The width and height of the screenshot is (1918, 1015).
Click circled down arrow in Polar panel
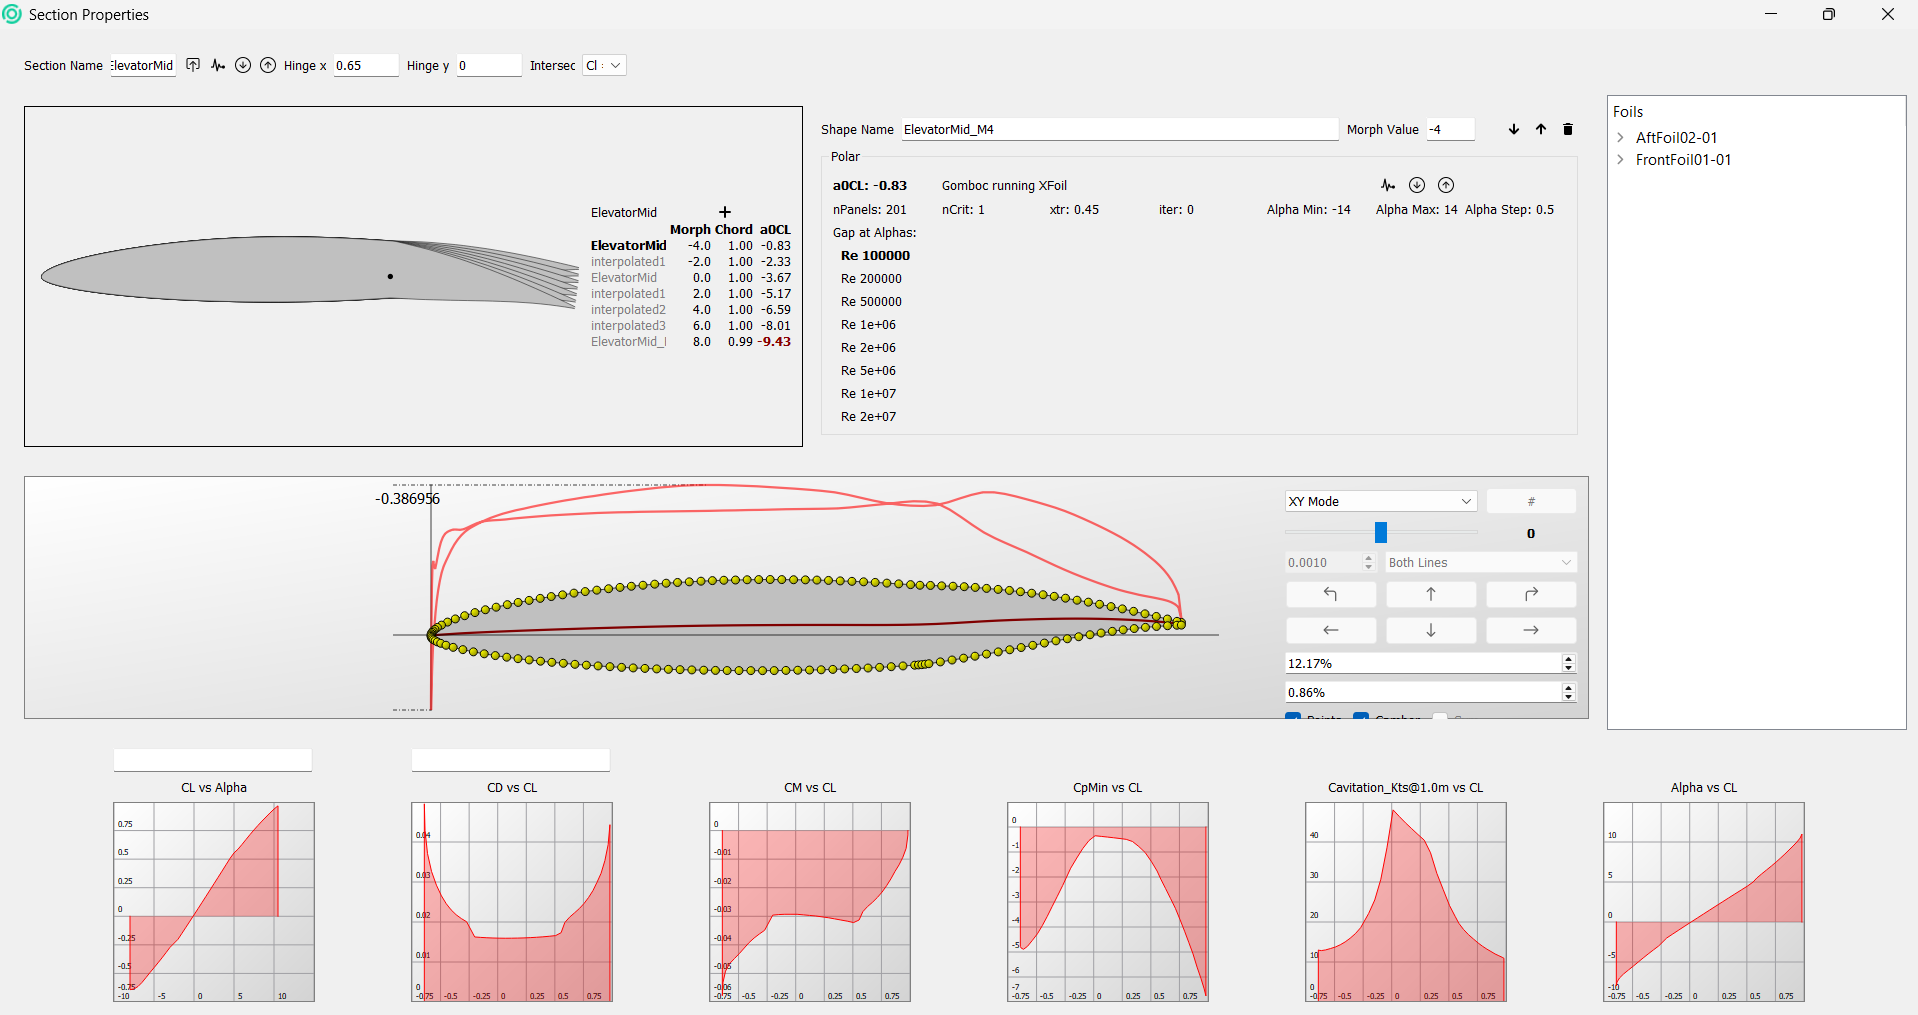[1417, 185]
